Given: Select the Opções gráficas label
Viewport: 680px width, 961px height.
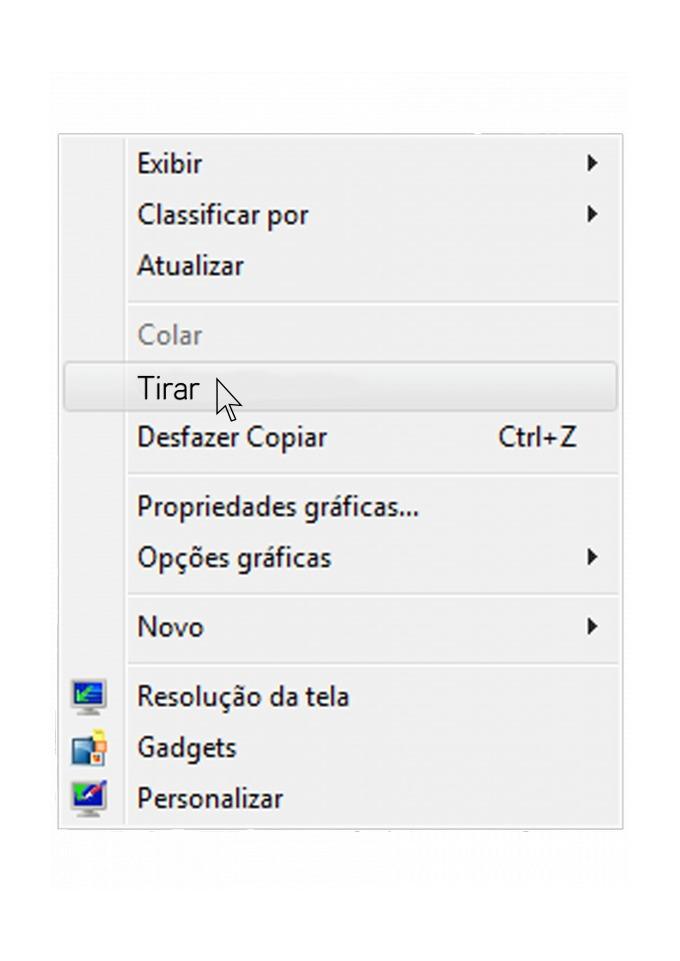Looking at the screenshot, I should tap(234, 558).
